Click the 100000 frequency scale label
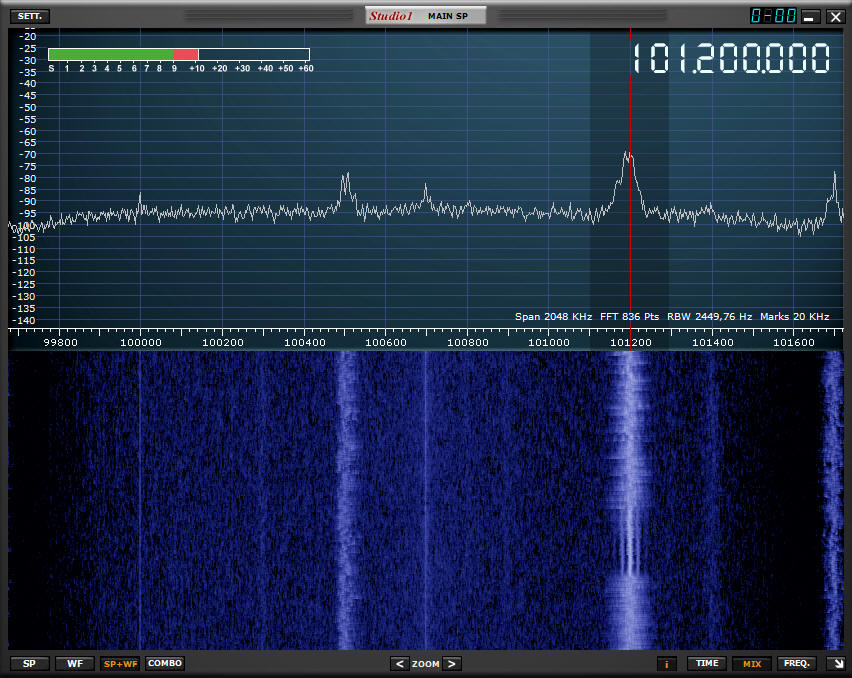Viewport: 852px width, 678px height. coord(141,343)
